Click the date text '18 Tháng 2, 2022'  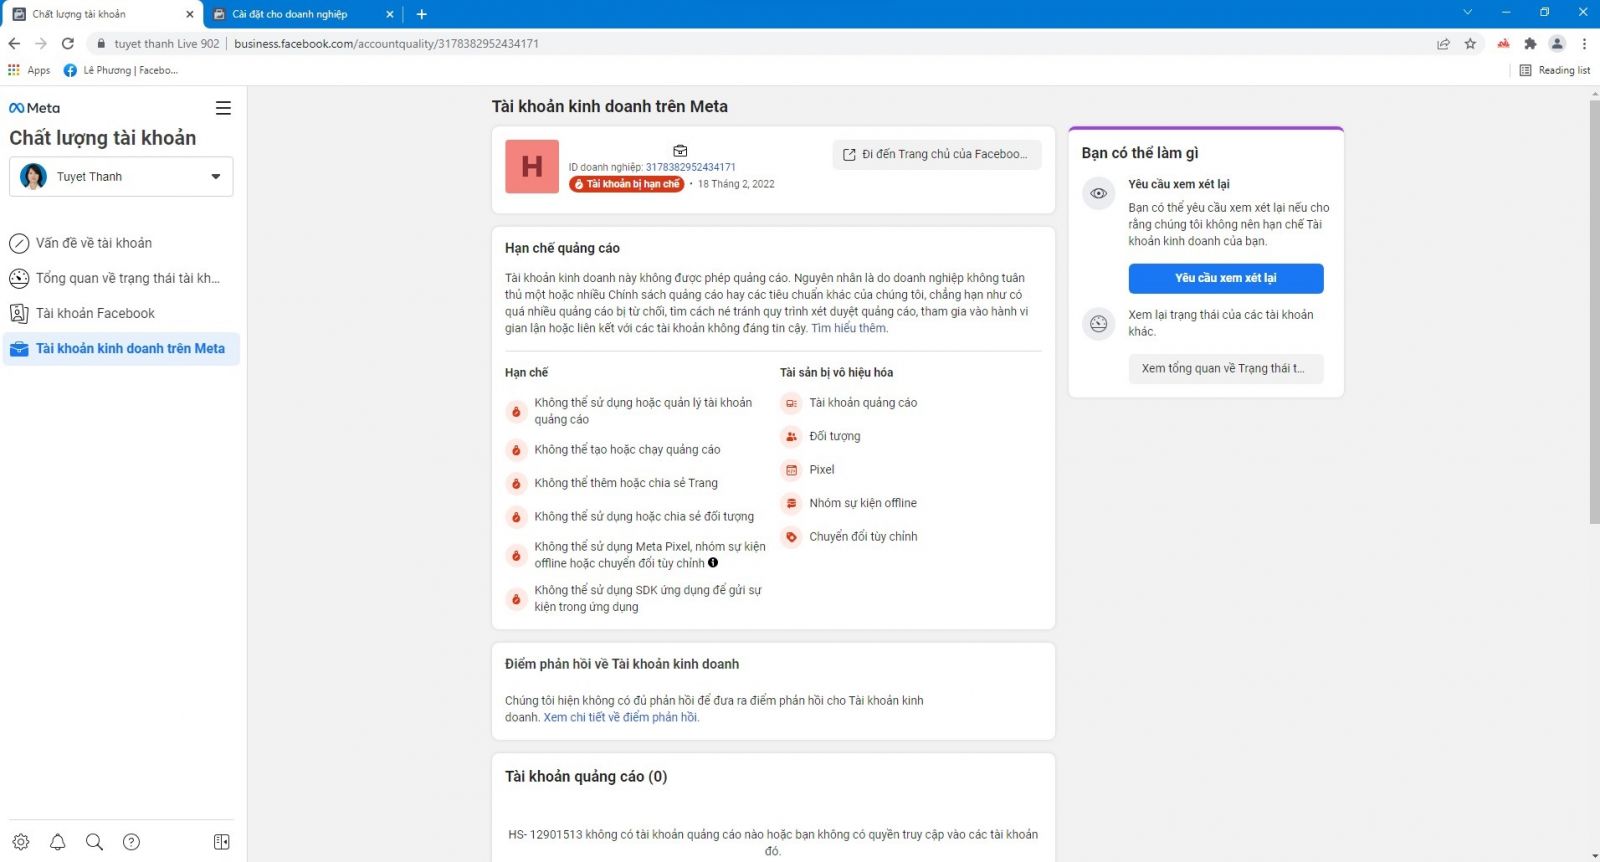tap(736, 184)
